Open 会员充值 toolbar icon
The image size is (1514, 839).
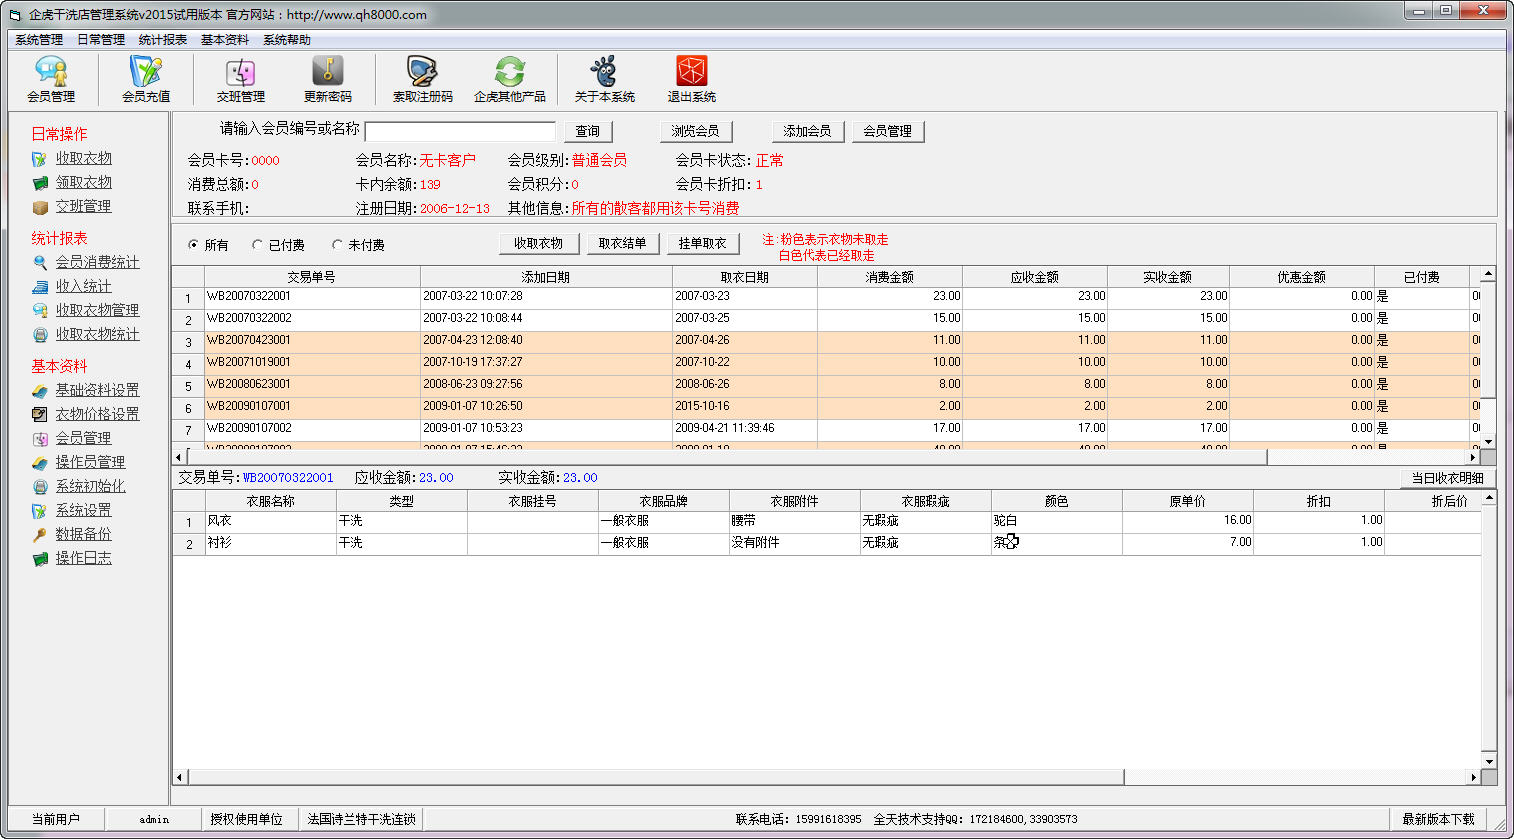146,71
